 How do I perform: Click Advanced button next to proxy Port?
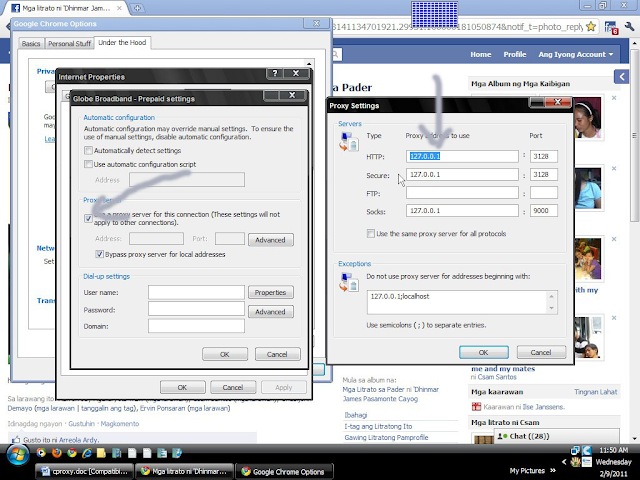click(x=270, y=240)
